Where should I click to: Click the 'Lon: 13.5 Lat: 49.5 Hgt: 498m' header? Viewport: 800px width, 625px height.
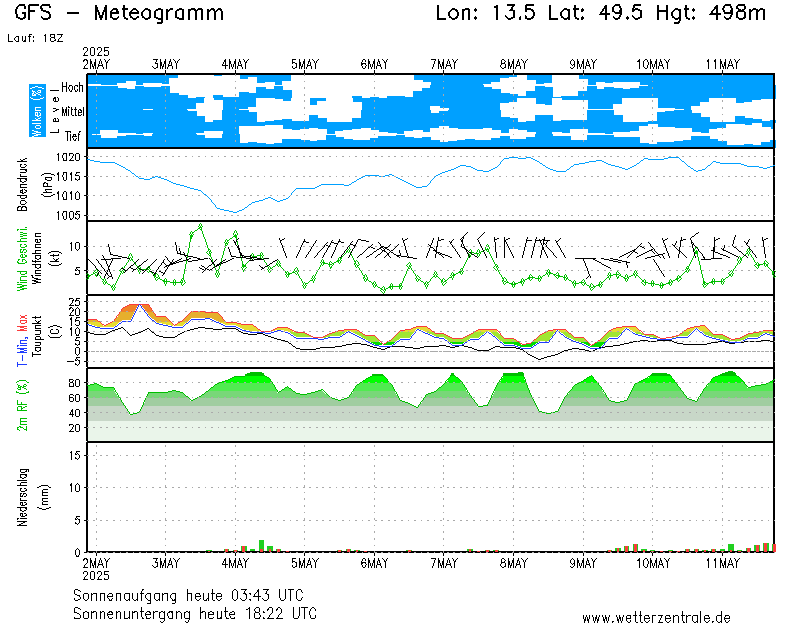[x=601, y=13]
